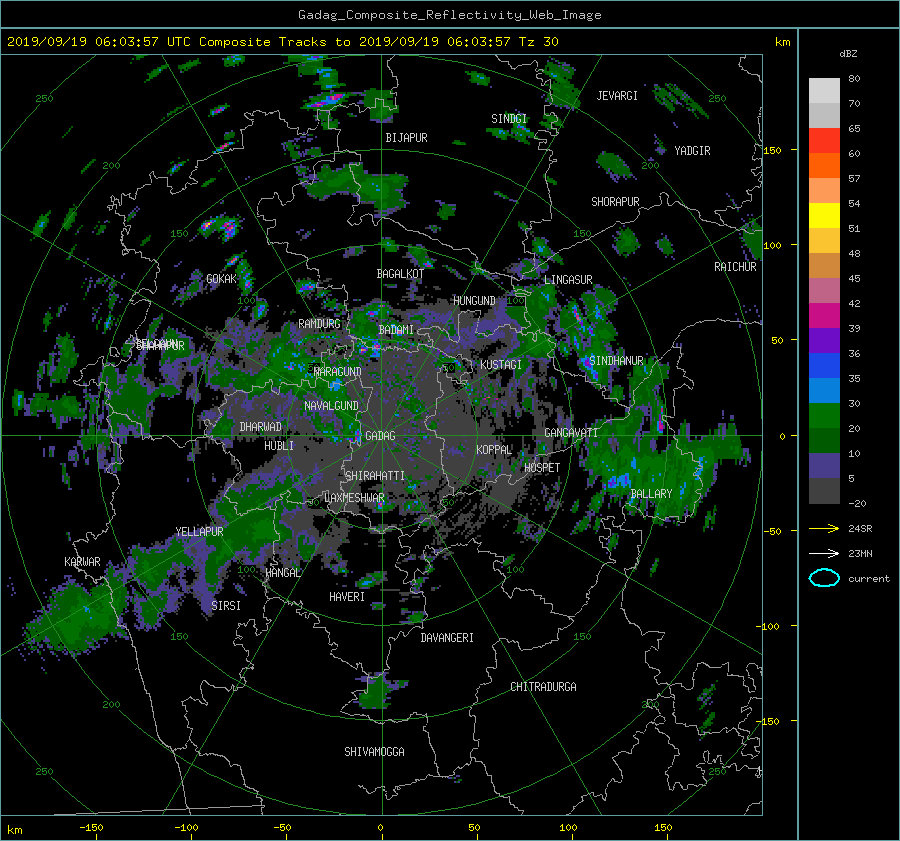Click the YADGIR city label
Screen dimensions: 900x841
[x=692, y=151]
